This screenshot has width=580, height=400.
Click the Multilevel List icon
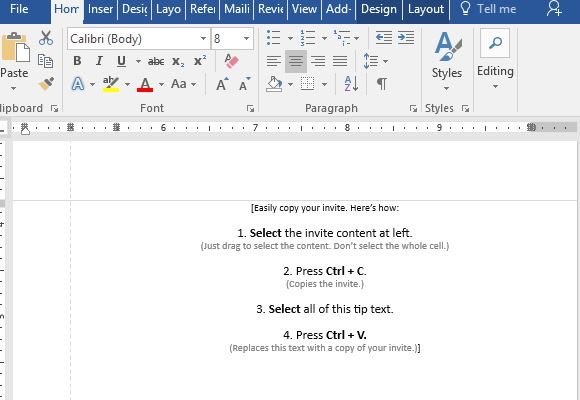(342, 38)
